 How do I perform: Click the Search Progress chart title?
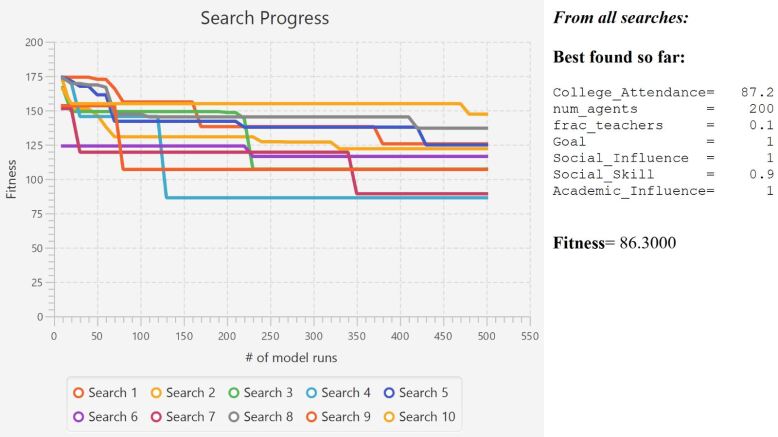pyautogui.click(x=264, y=18)
